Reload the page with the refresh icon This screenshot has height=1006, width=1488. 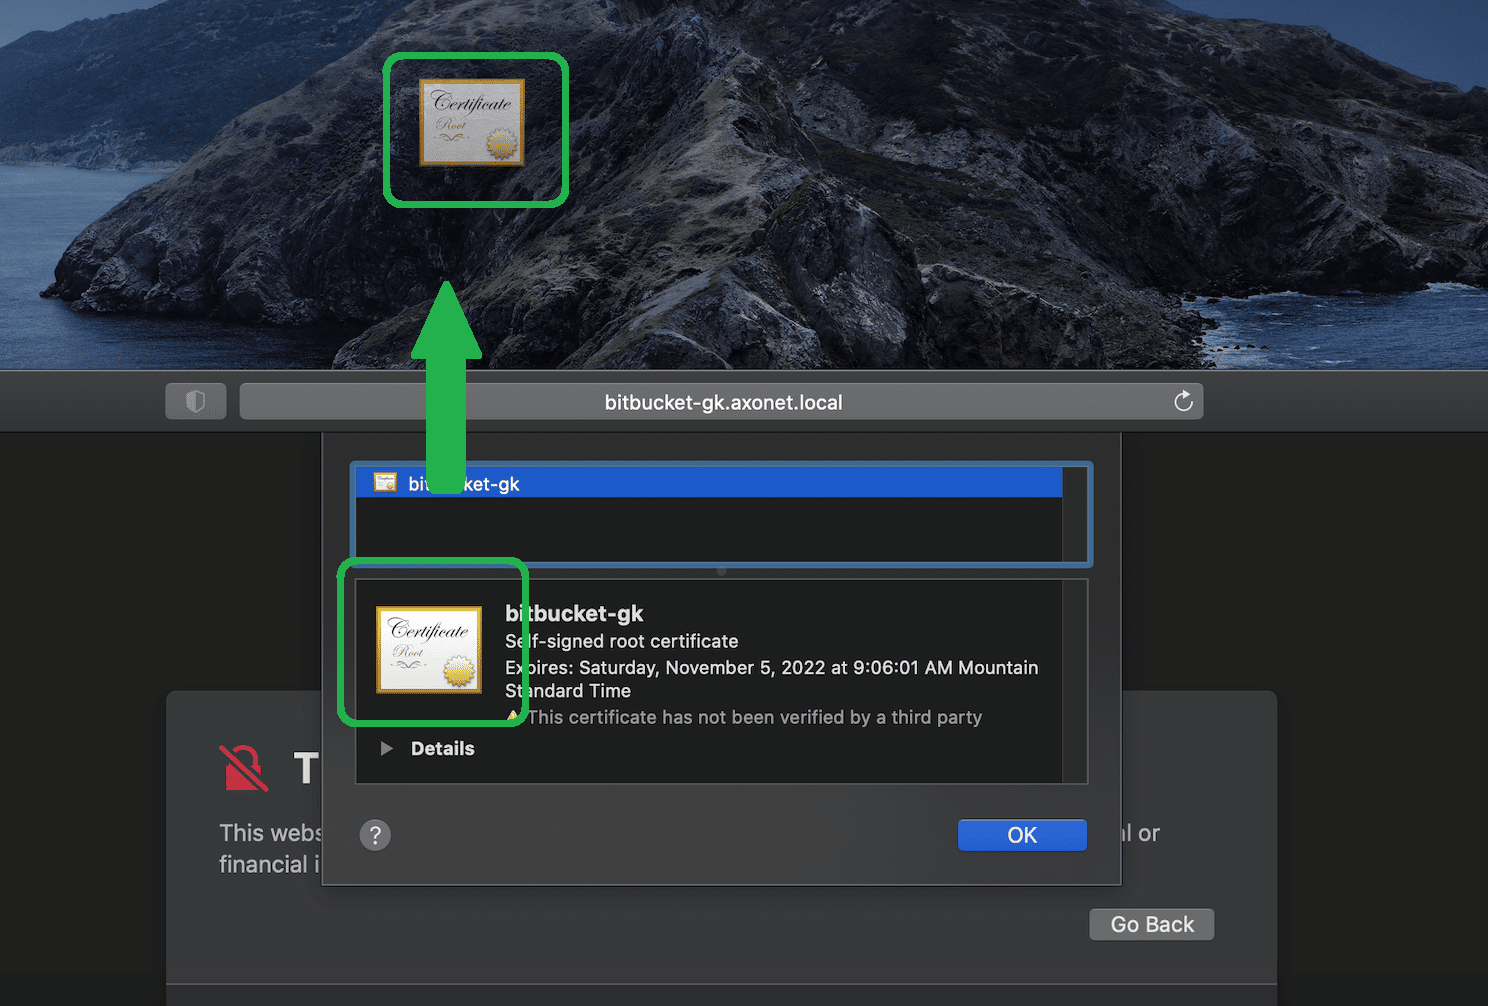click(1183, 402)
